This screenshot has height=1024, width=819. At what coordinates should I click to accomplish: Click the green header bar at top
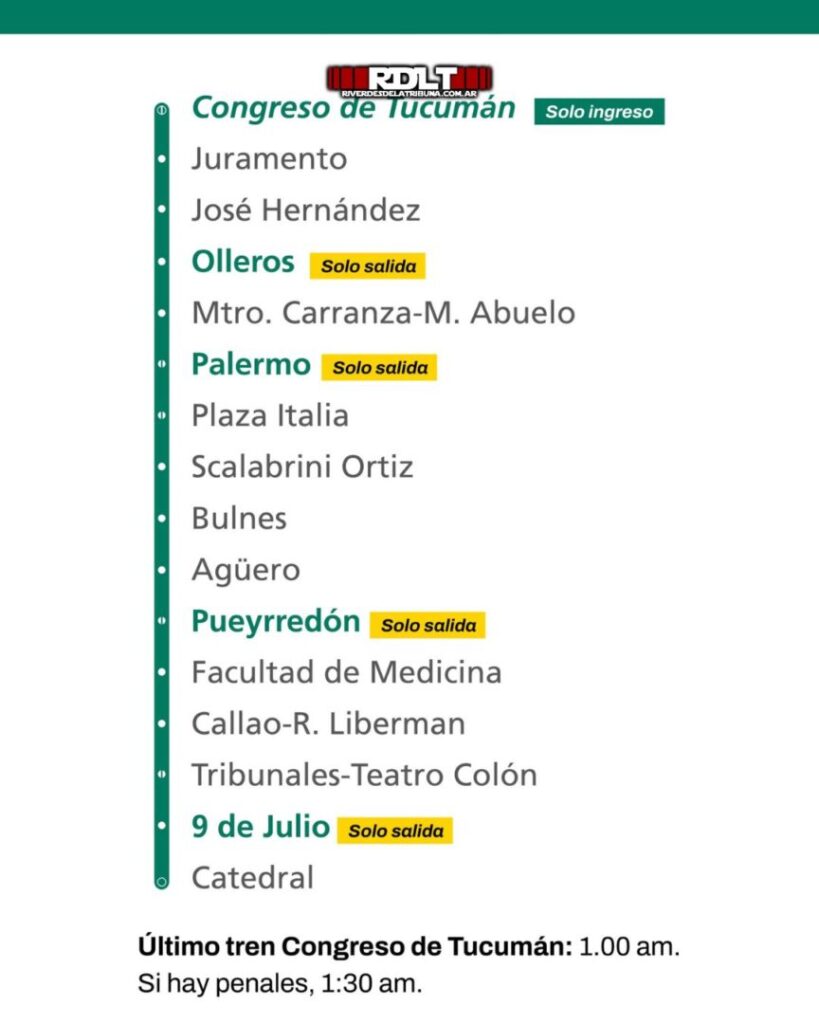[x=410, y=17]
